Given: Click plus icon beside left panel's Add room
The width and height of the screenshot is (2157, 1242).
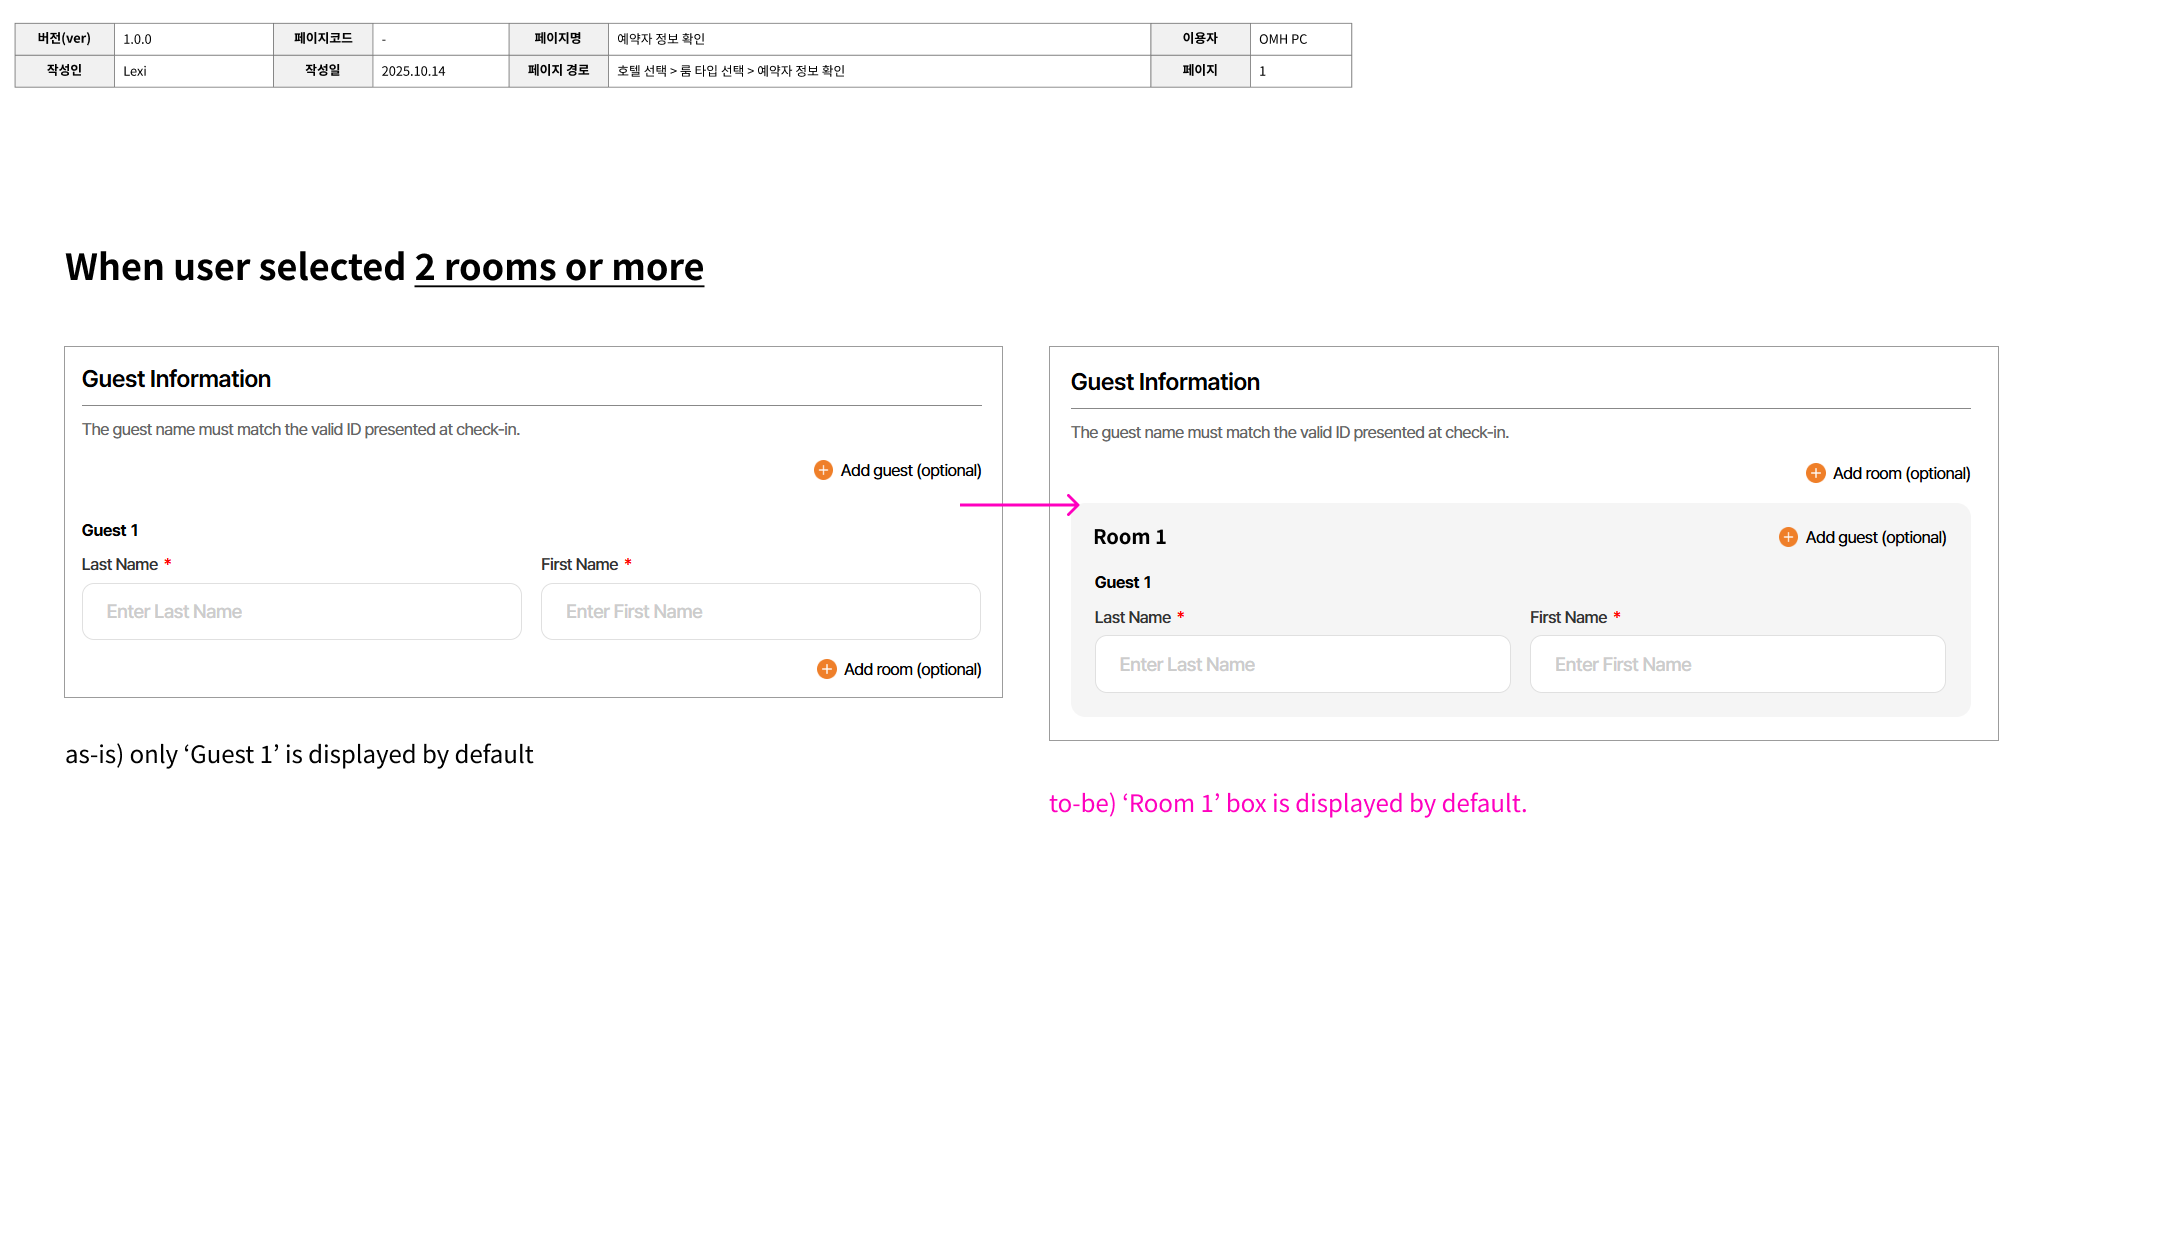Looking at the screenshot, I should [x=826, y=669].
